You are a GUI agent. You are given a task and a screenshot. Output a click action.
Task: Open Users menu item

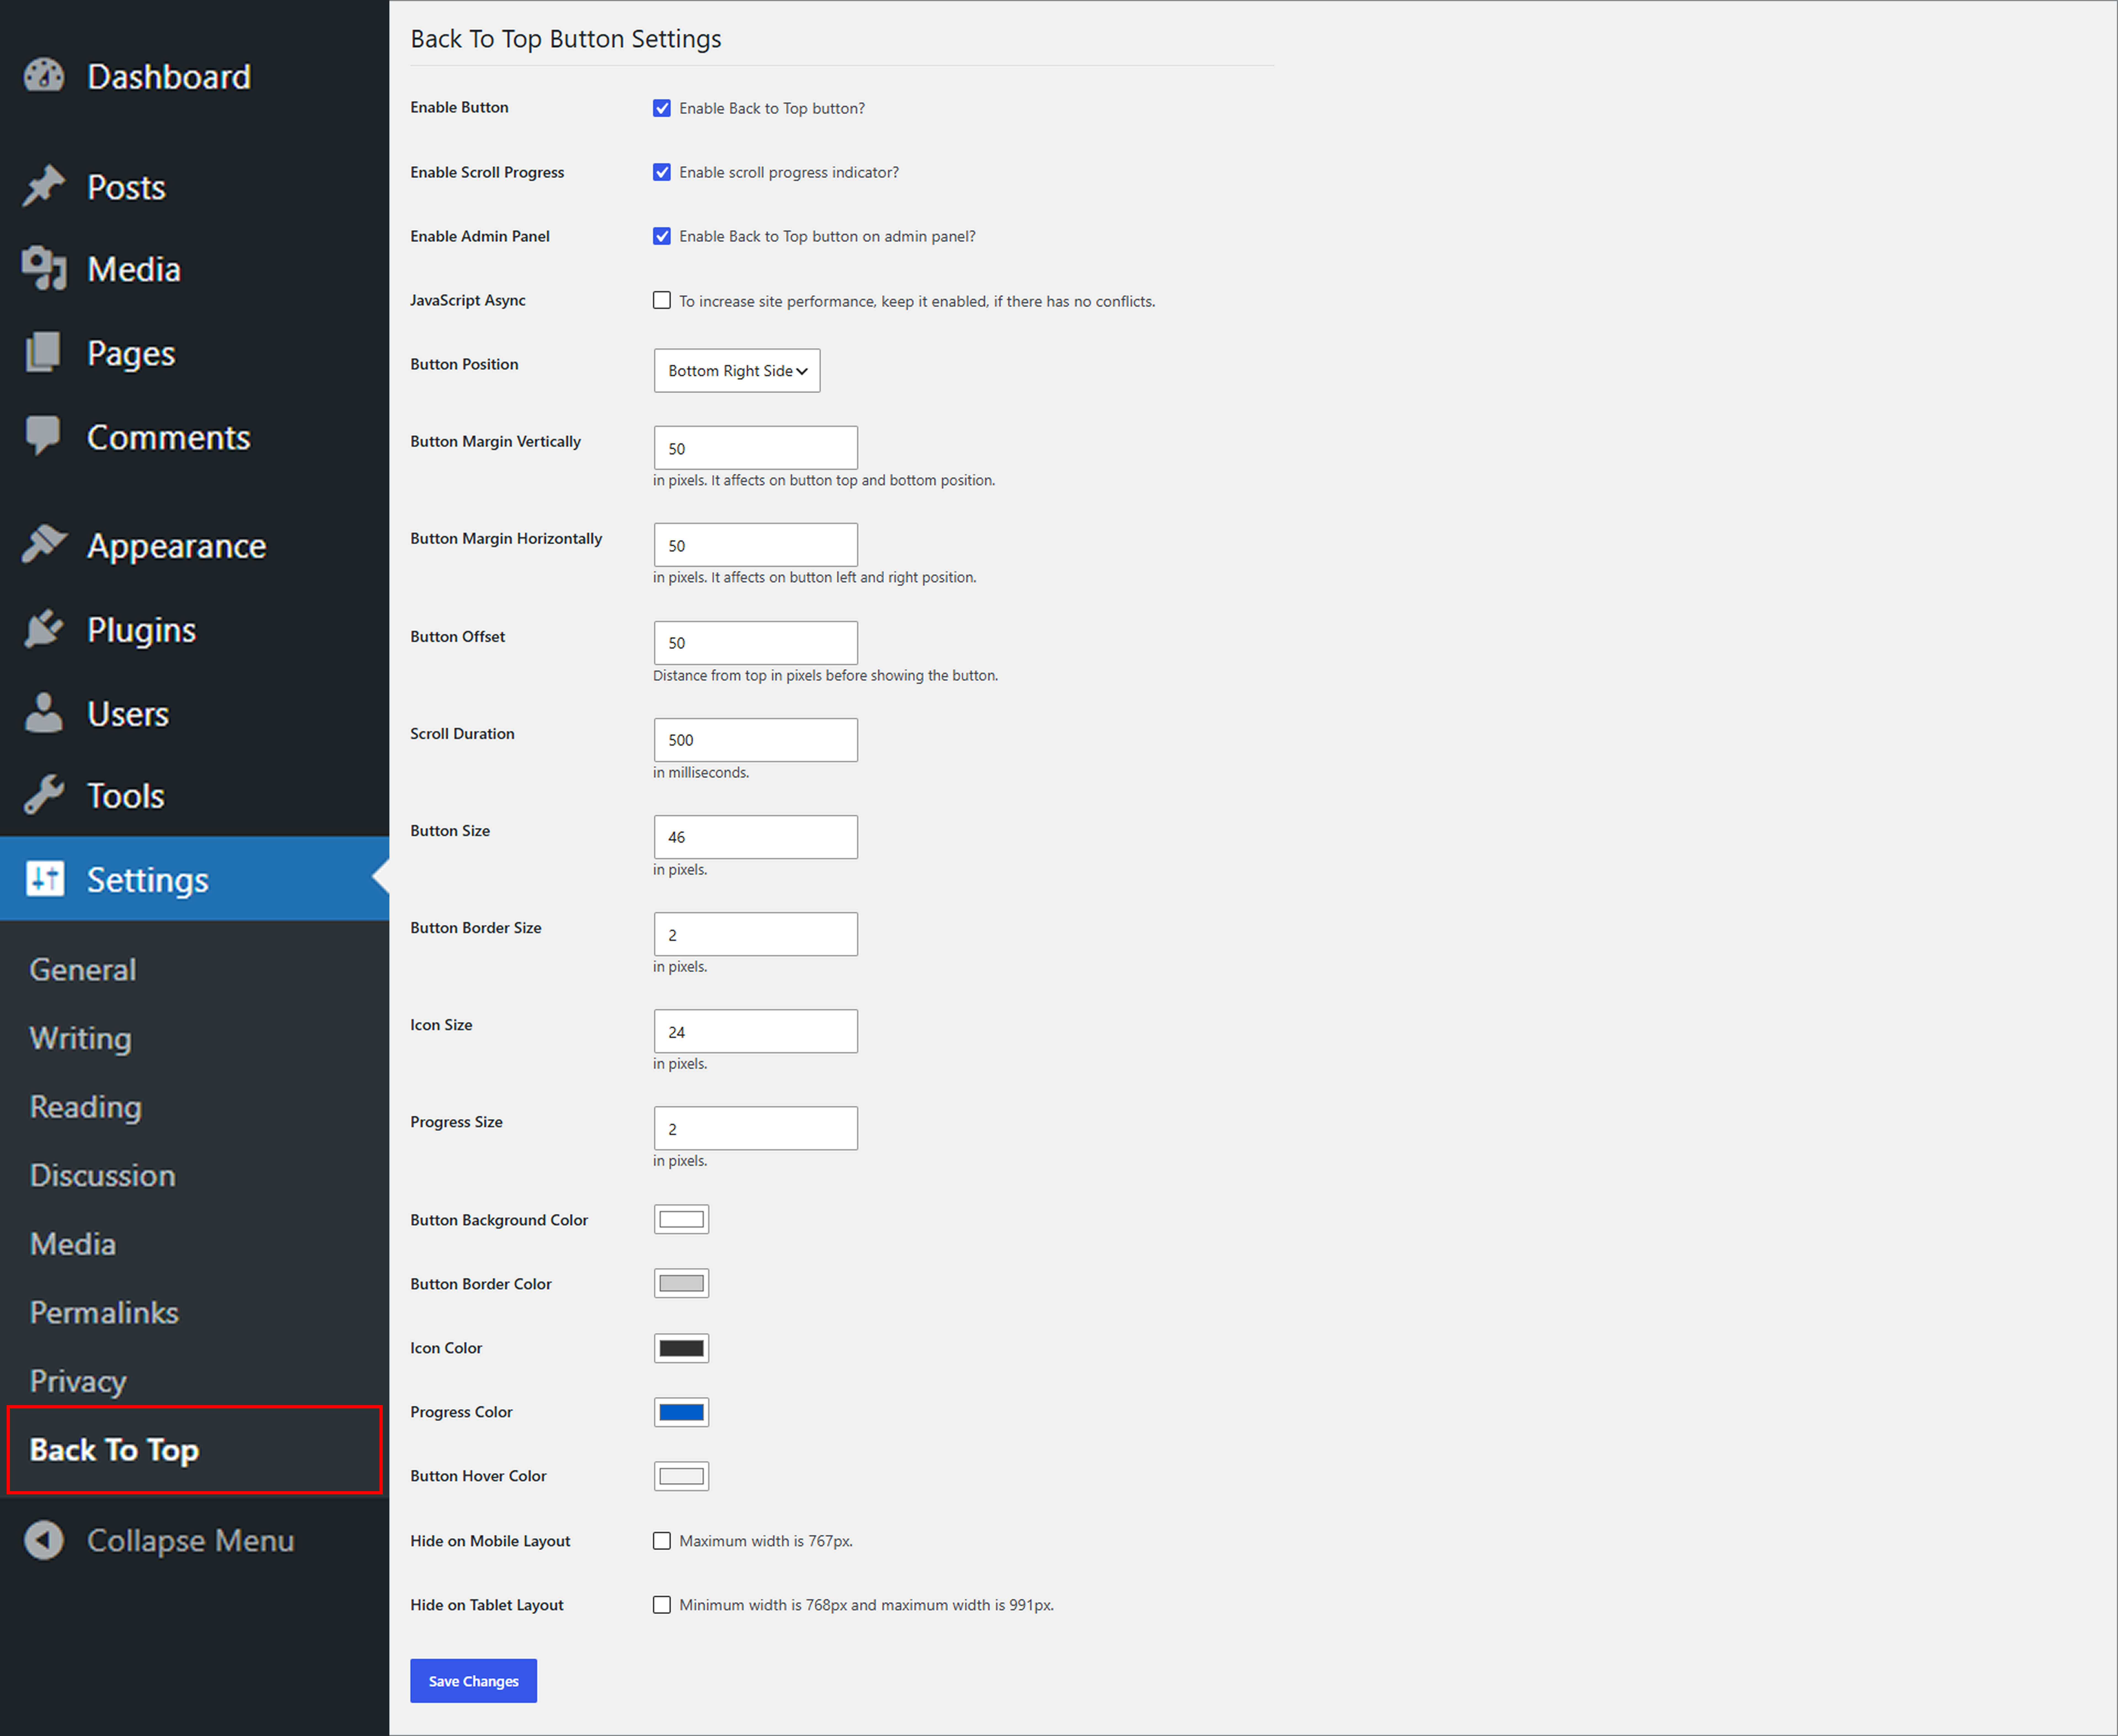[128, 714]
